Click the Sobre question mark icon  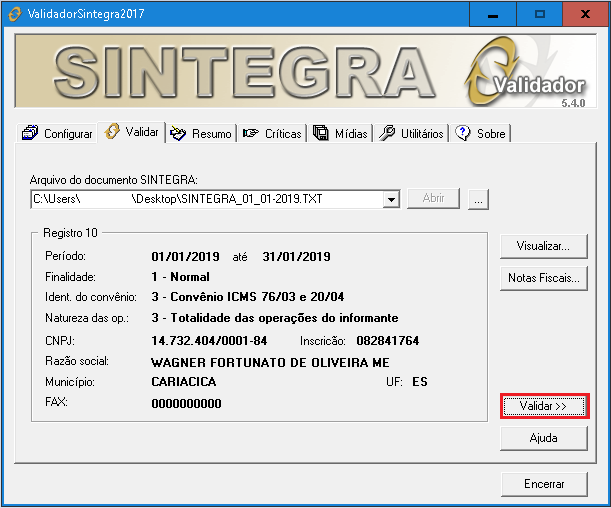click(463, 133)
